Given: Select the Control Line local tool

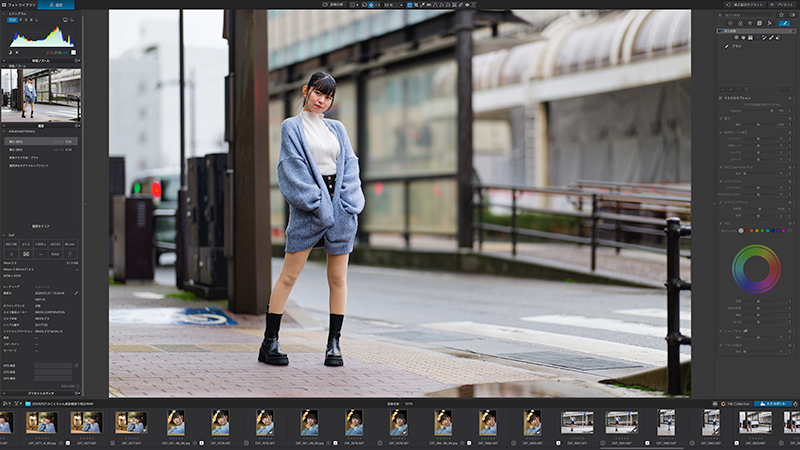Looking at the screenshot, I should coord(743,38).
